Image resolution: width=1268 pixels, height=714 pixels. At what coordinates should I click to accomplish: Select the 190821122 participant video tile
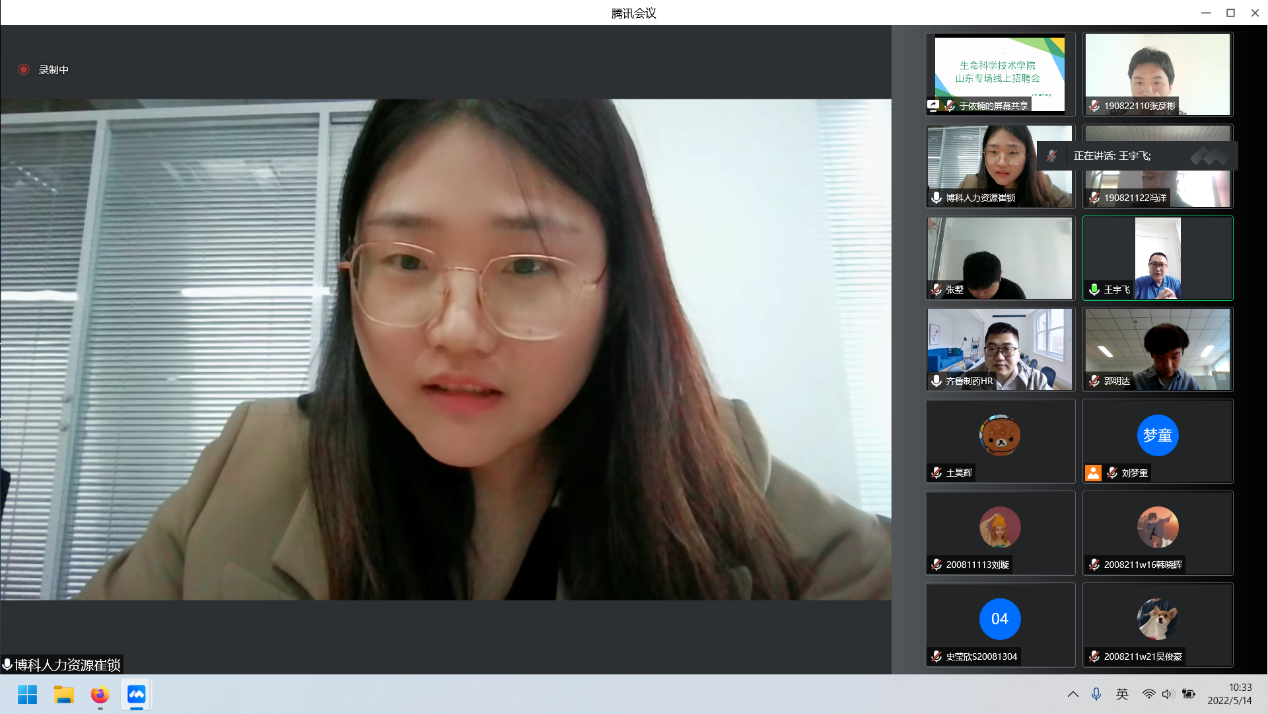(1157, 166)
